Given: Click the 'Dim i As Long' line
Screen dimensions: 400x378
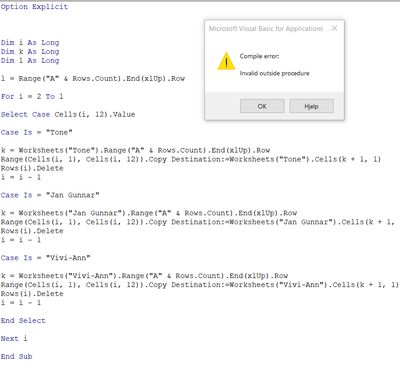Looking at the screenshot, I should click(30, 43).
